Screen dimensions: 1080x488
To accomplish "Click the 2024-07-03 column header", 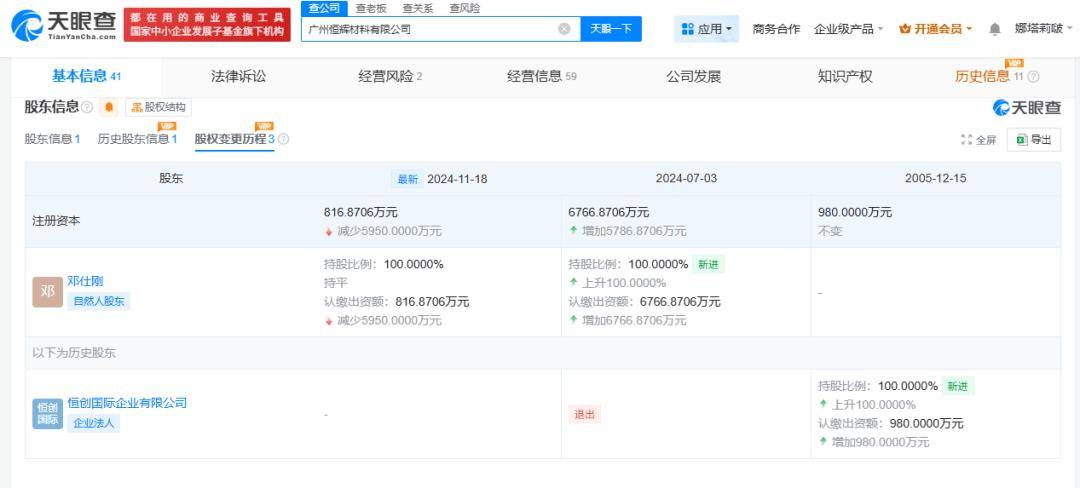I will [x=686, y=178].
